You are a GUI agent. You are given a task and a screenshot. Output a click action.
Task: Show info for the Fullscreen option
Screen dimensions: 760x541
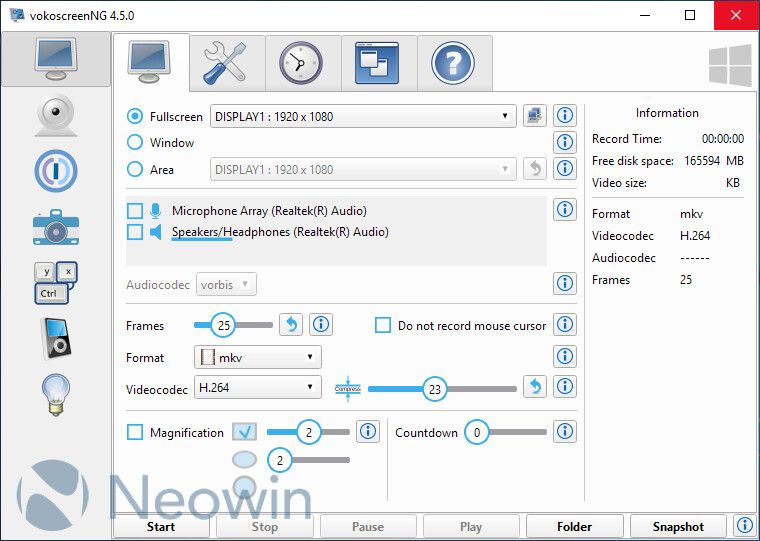[x=565, y=116]
